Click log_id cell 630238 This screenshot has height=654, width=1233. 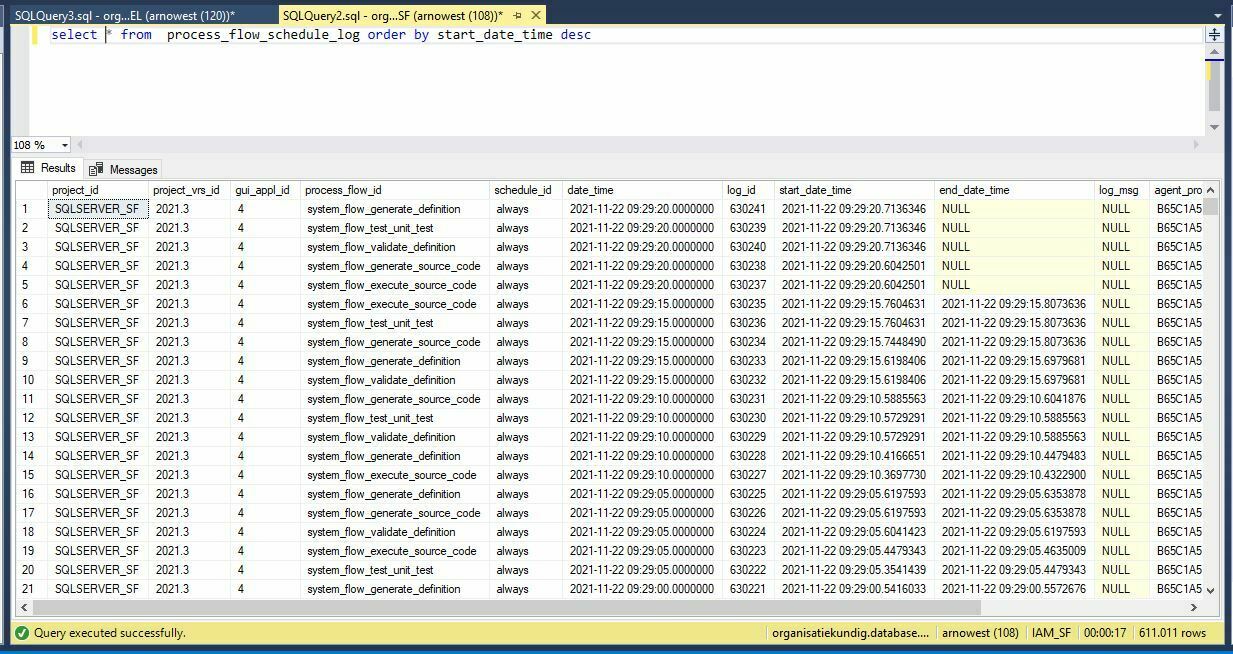coord(749,266)
